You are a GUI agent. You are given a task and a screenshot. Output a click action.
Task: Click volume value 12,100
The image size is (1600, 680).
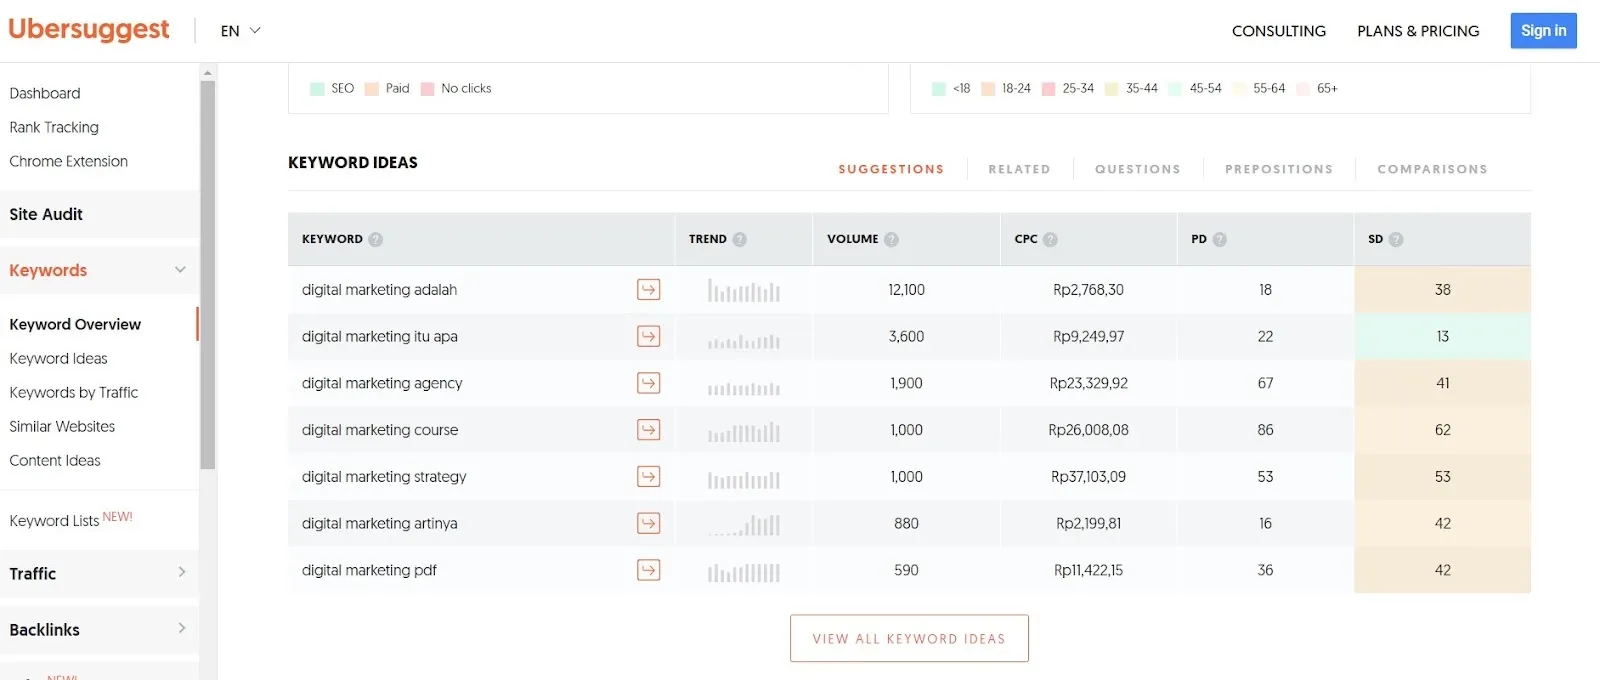click(x=906, y=290)
